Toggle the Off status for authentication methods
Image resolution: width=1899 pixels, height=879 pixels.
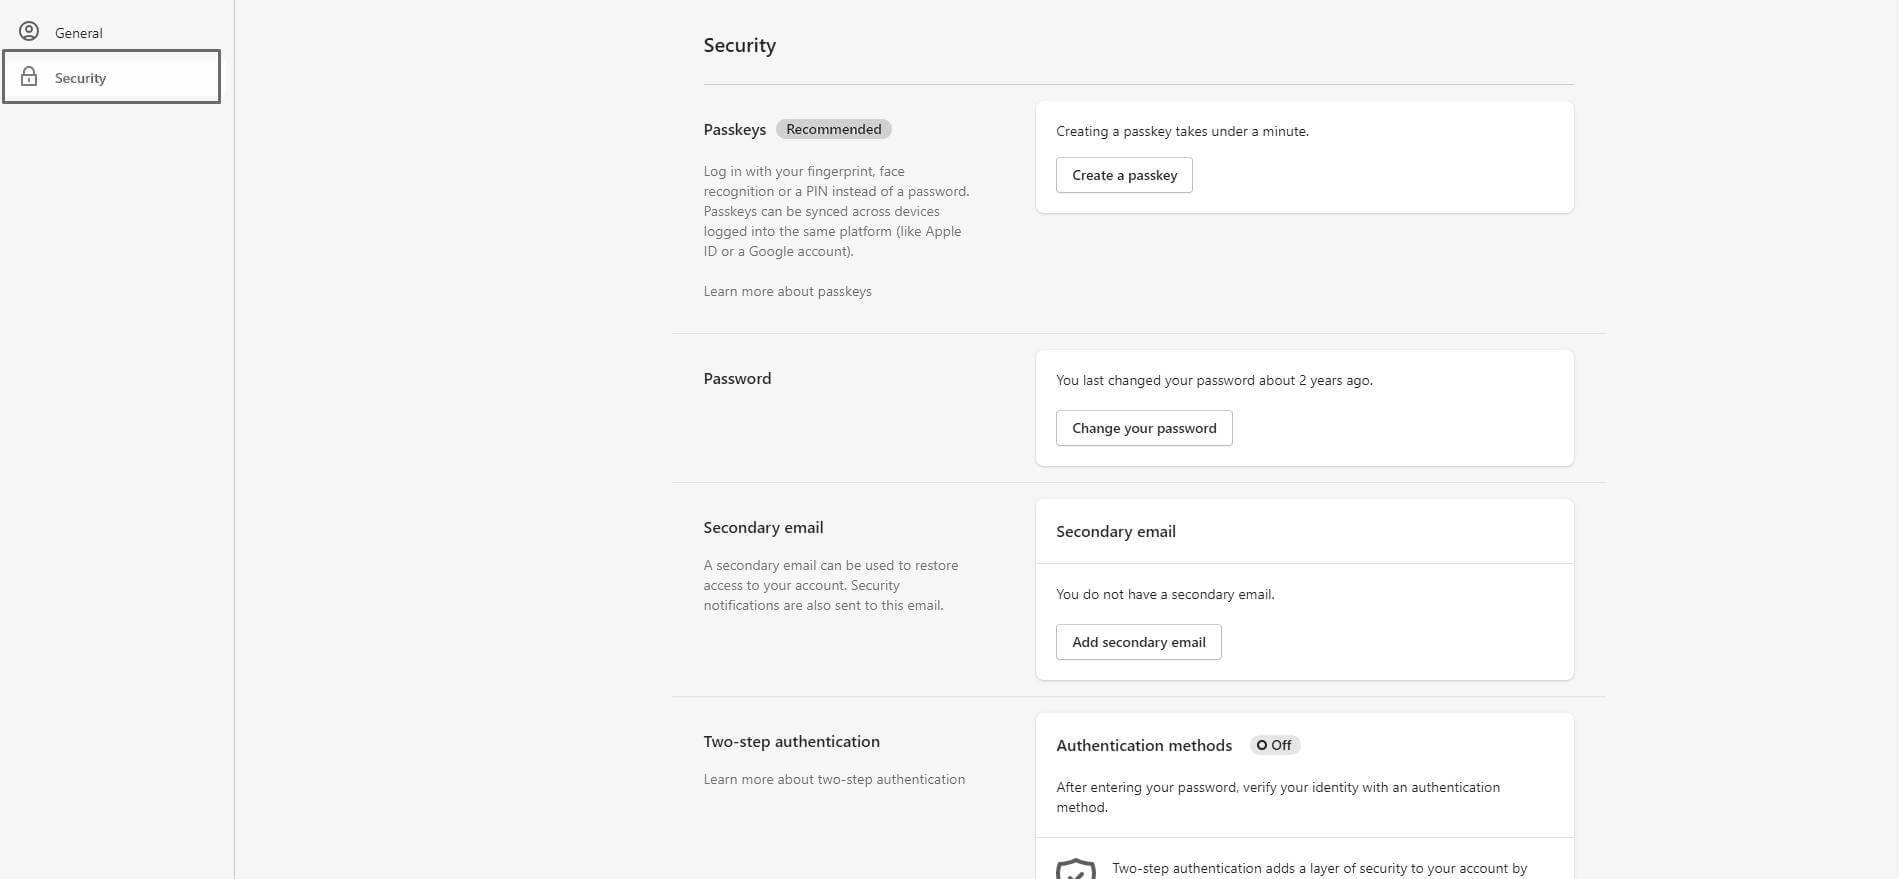coord(1275,745)
